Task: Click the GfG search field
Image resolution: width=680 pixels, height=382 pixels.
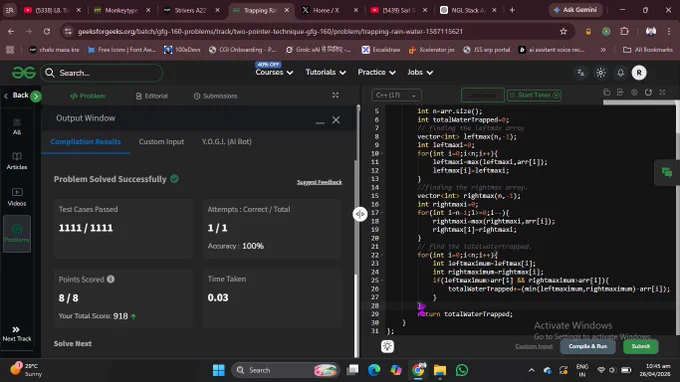Action: coord(102,73)
